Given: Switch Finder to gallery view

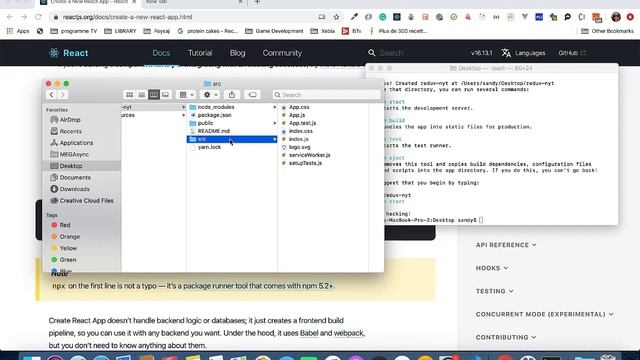Looking at the screenshot, I should click(x=165, y=95).
